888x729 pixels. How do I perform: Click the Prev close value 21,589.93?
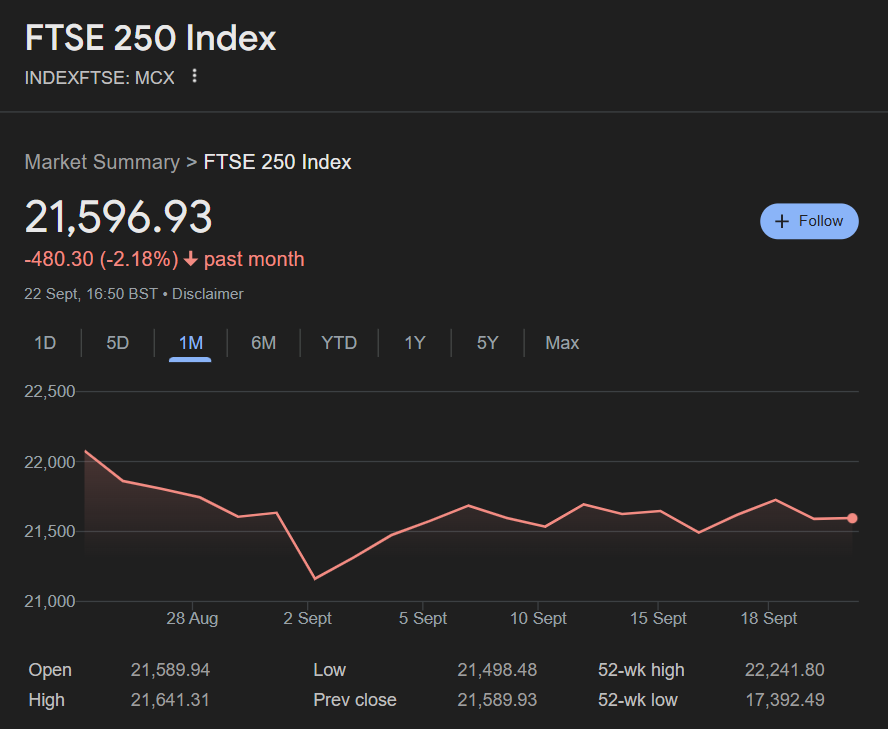[497, 700]
